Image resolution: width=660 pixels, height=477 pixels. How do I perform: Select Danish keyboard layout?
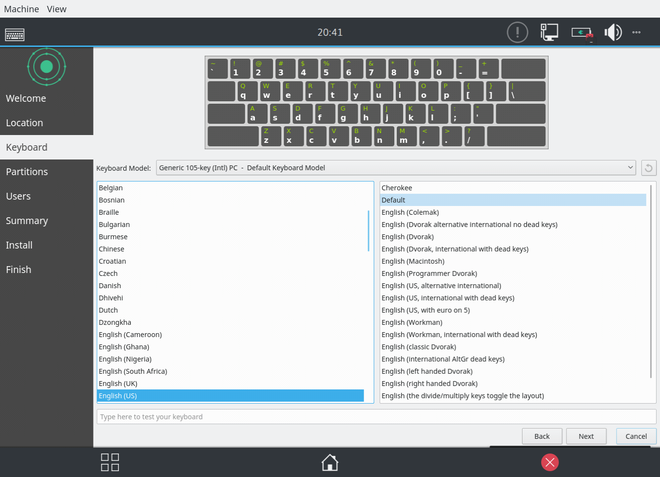(112, 285)
